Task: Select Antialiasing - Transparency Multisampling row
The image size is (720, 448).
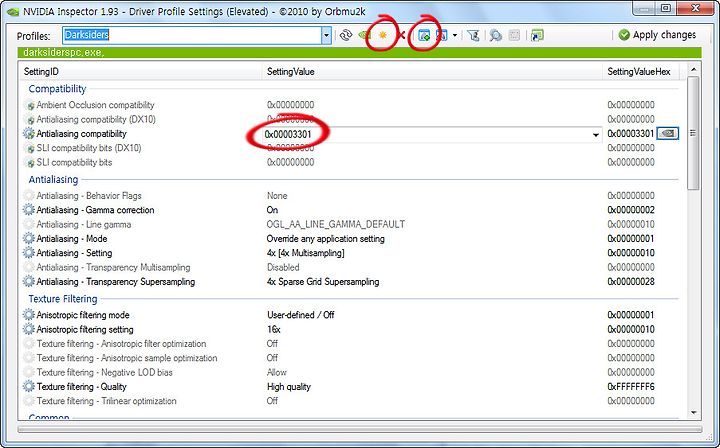Action: (x=113, y=267)
